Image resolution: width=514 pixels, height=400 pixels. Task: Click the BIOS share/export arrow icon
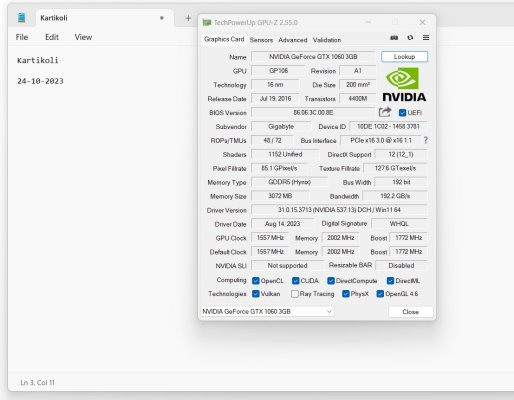tap(385, 112)
